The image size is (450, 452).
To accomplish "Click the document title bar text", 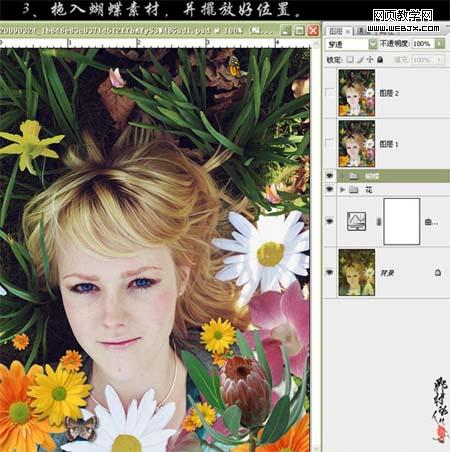I will [x=135, y=31].
